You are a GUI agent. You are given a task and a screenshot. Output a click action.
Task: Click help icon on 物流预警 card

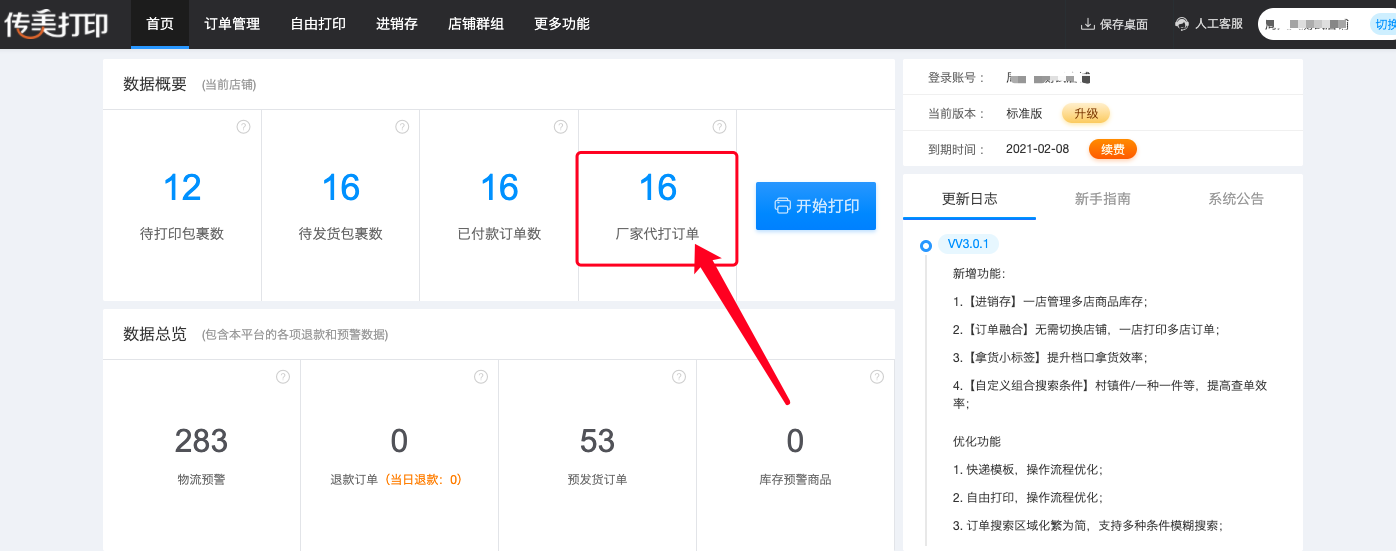point(283,377)
